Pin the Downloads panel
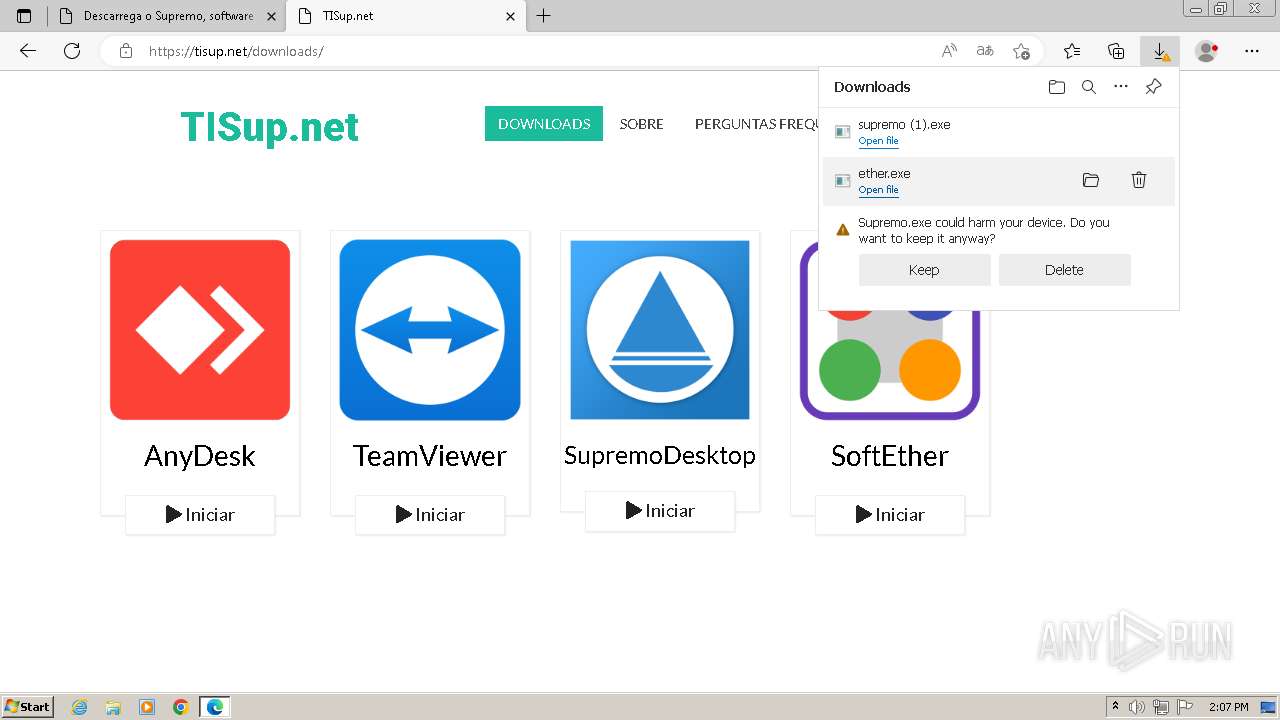Viewport: 1280px width, 720px height. click(1153, 87)
